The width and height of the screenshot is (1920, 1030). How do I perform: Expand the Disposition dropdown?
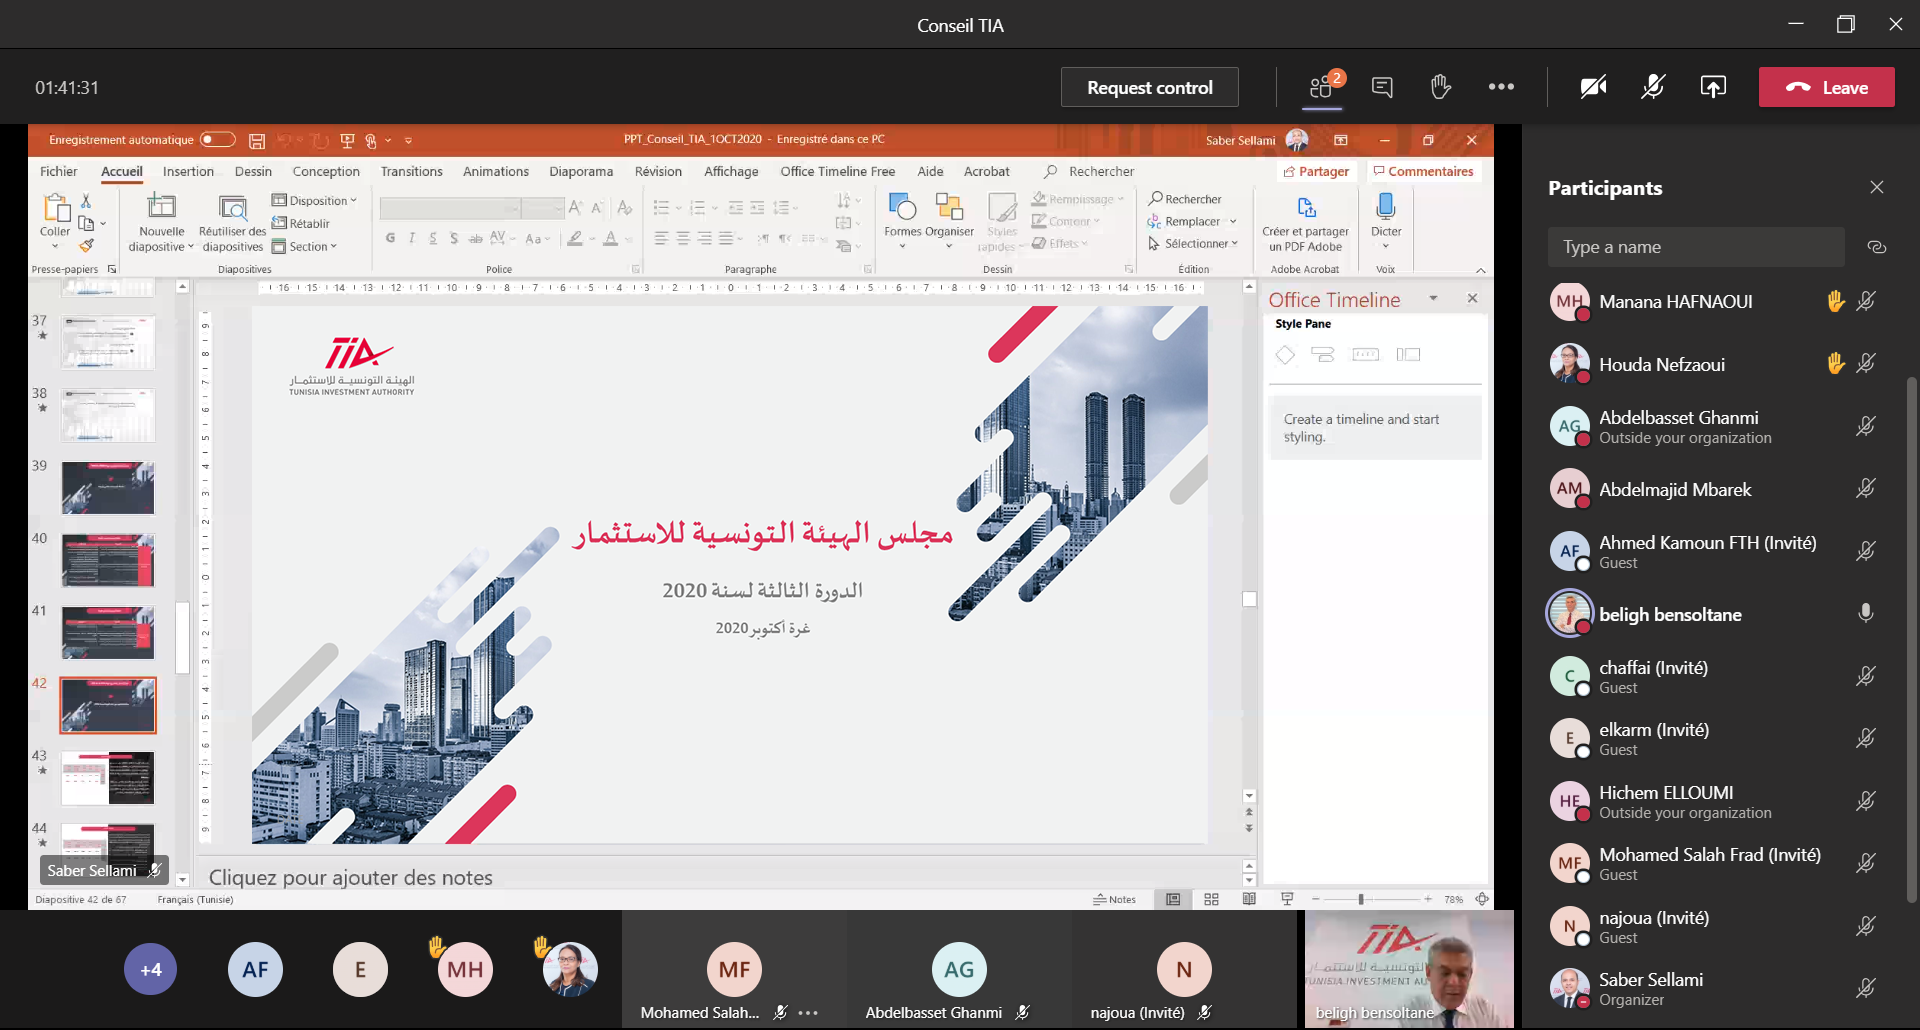point(314,200)
